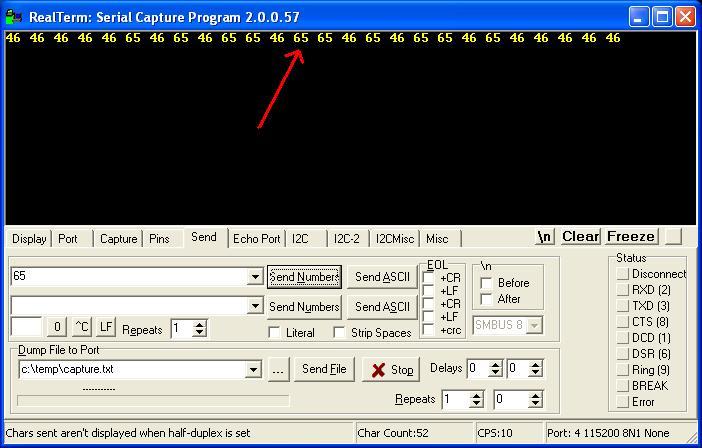This screenshot has width=702, height=448.
Task: Click the dump file progress bar
Action: point(153,400)
